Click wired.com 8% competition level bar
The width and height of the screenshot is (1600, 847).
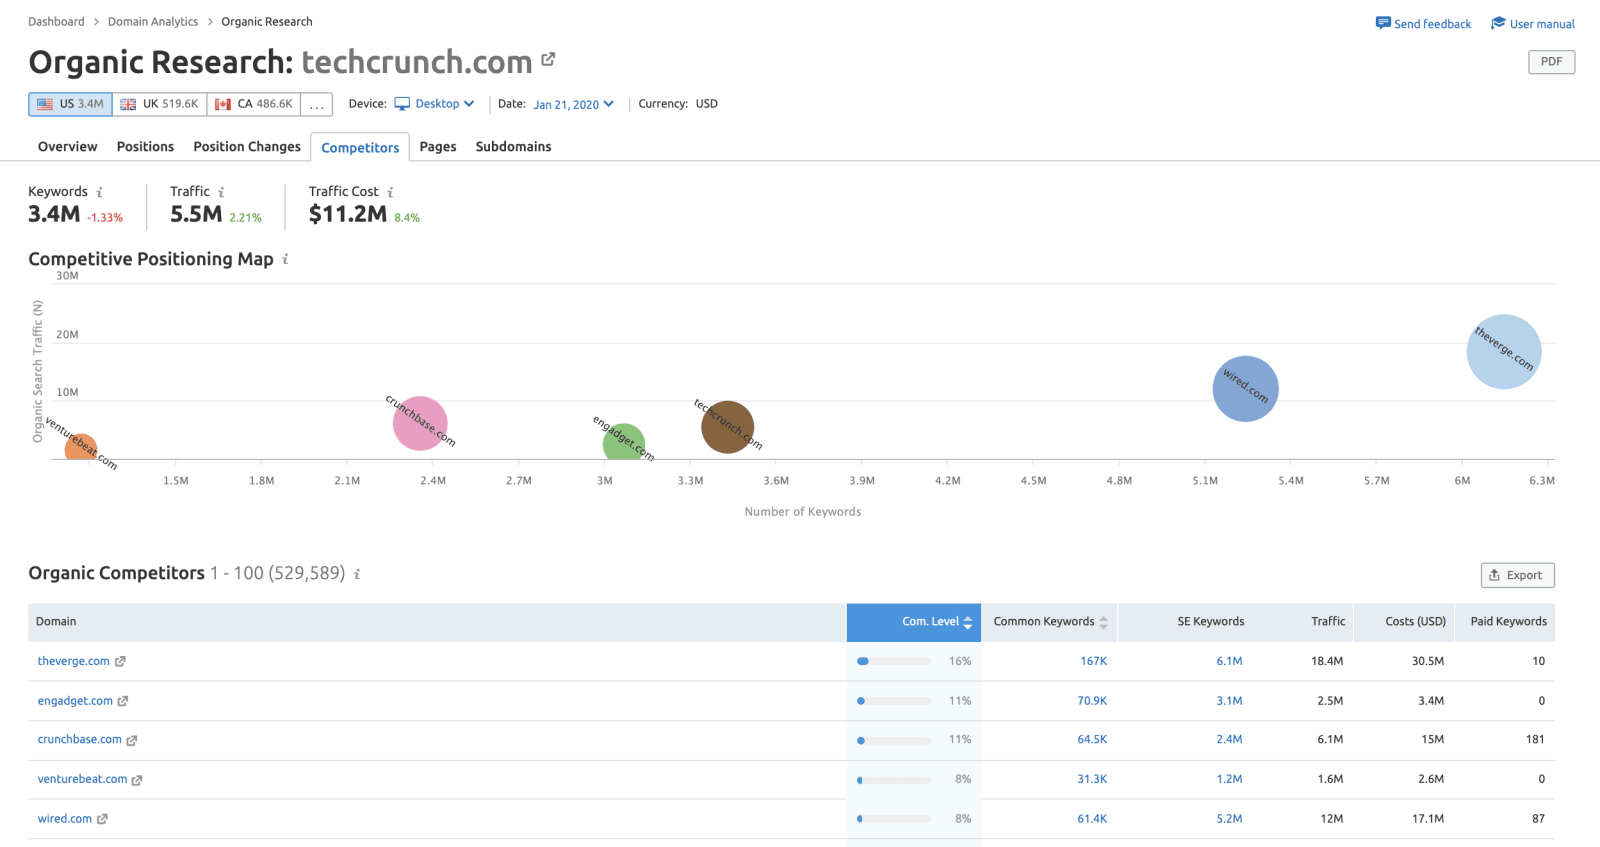click(894, 819)
